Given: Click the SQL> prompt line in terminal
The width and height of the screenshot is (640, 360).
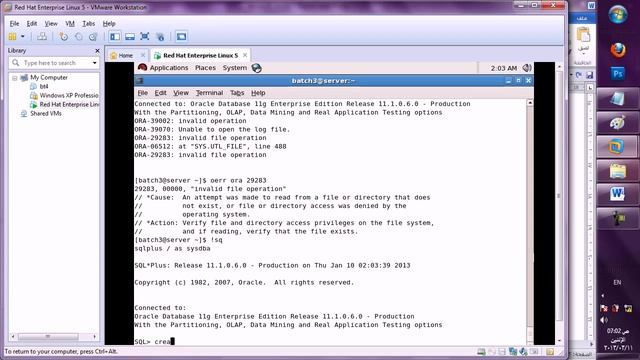Looking at the screenshot, I should (154, 342).
